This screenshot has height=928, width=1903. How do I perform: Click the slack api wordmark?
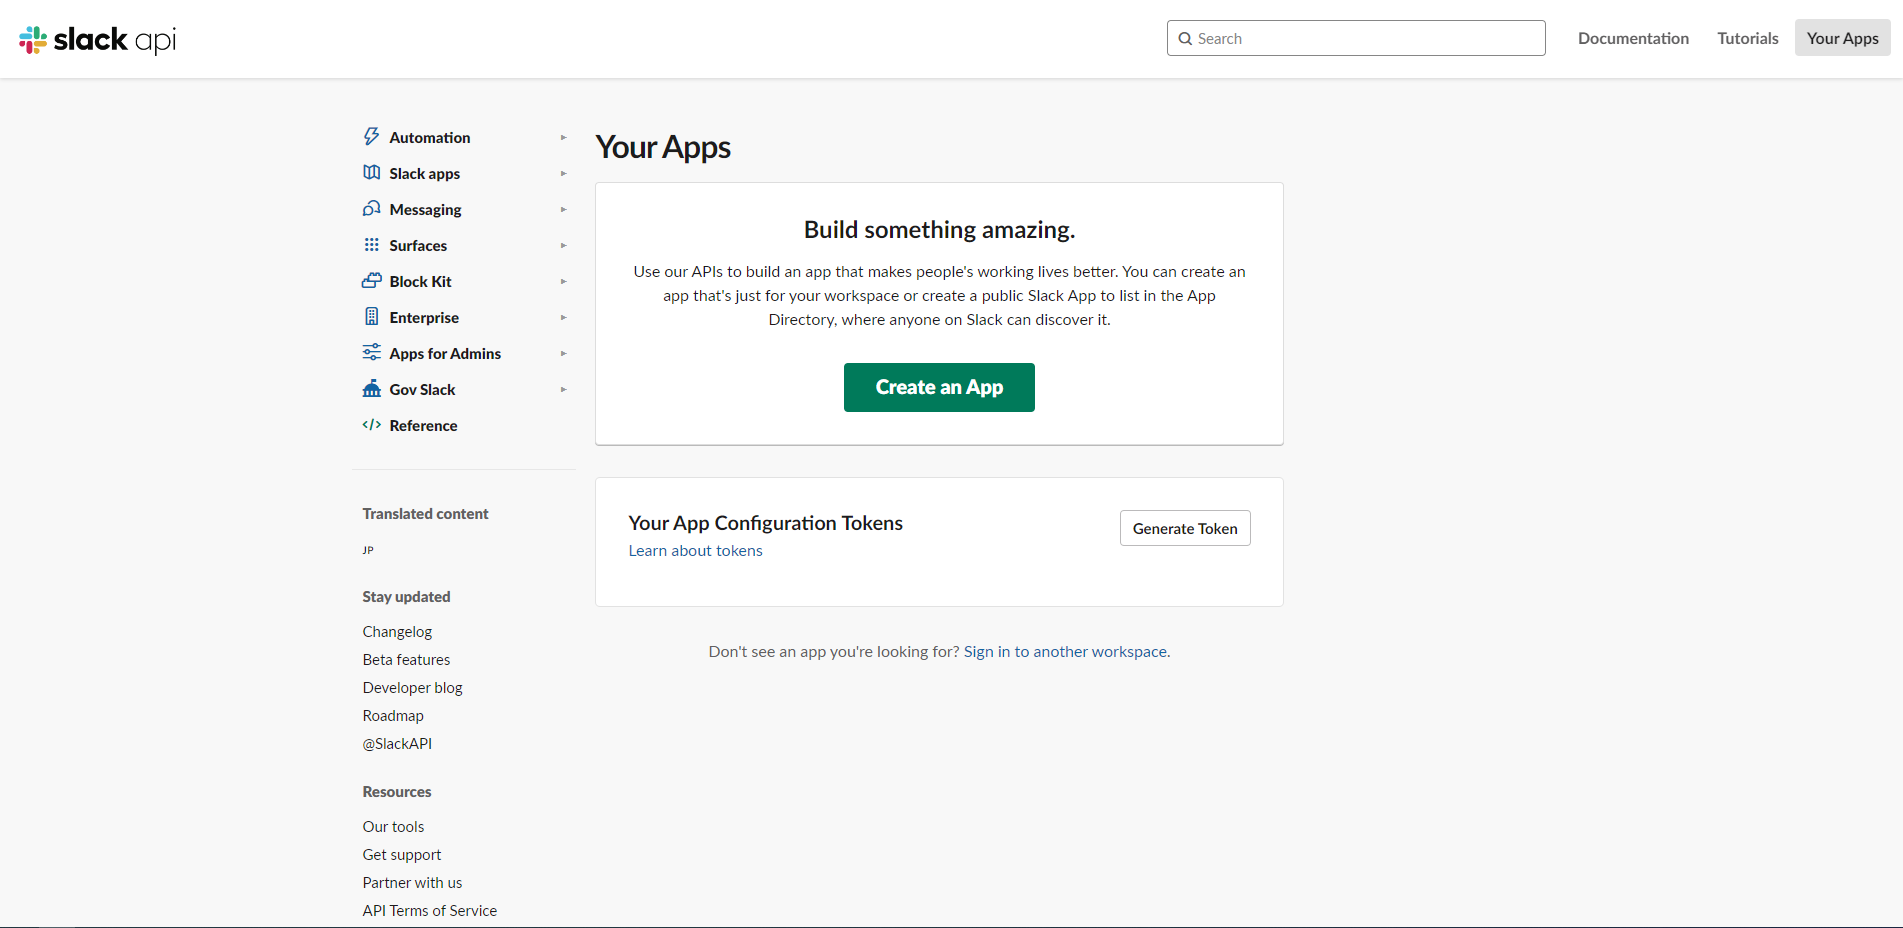coord(115,39)
